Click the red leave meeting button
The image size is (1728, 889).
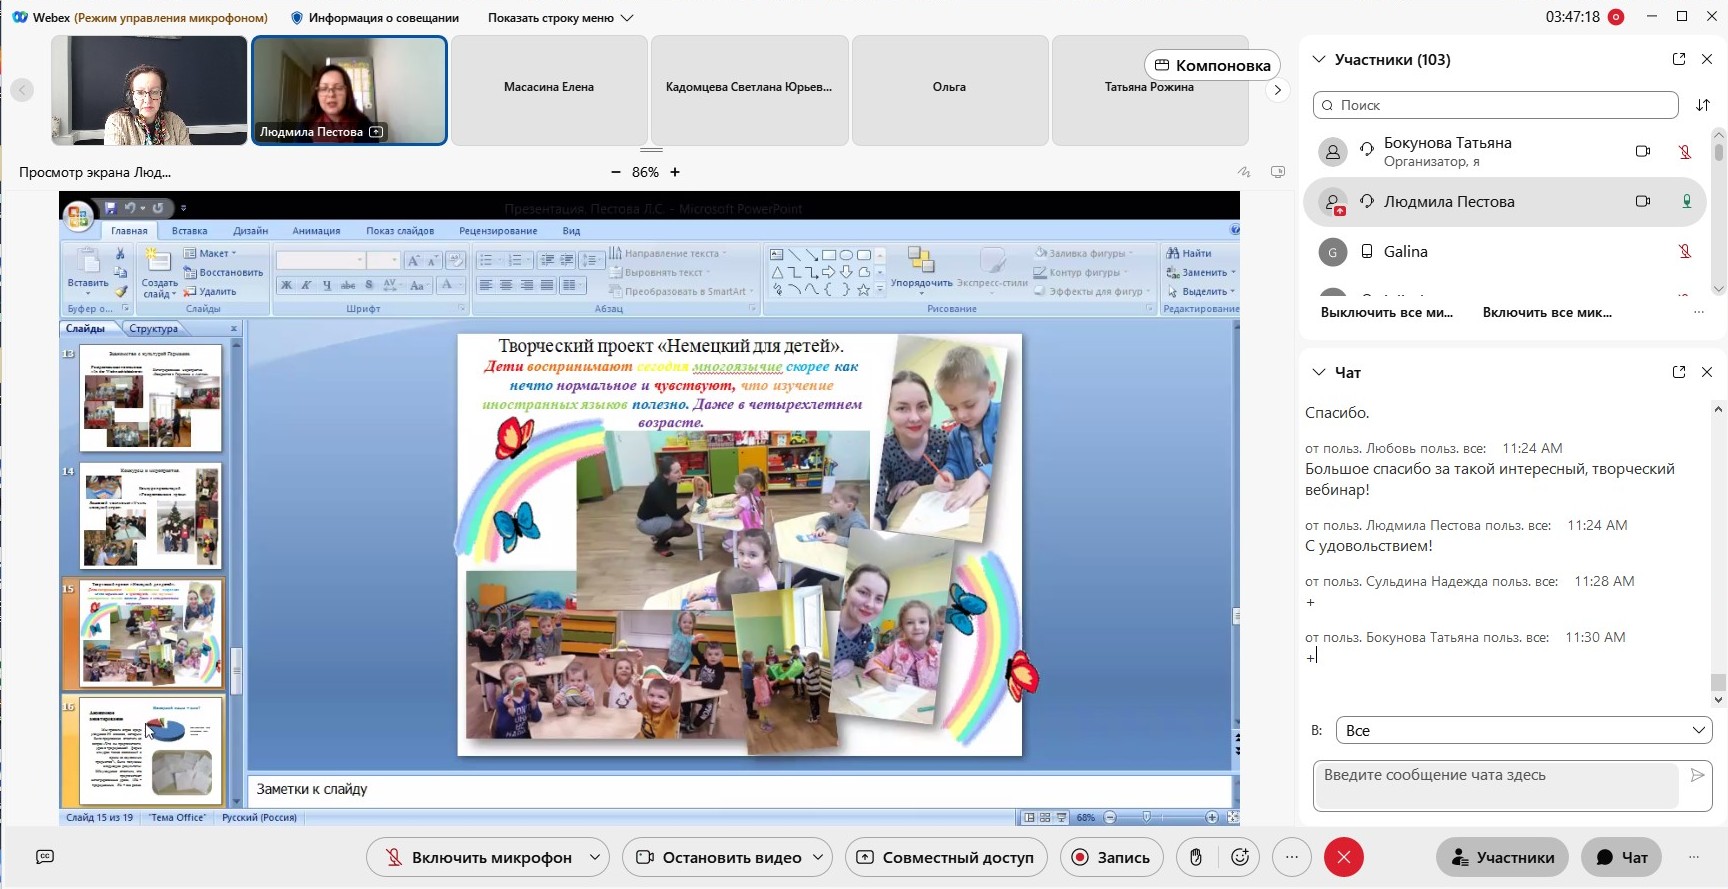pos(1343,857)
